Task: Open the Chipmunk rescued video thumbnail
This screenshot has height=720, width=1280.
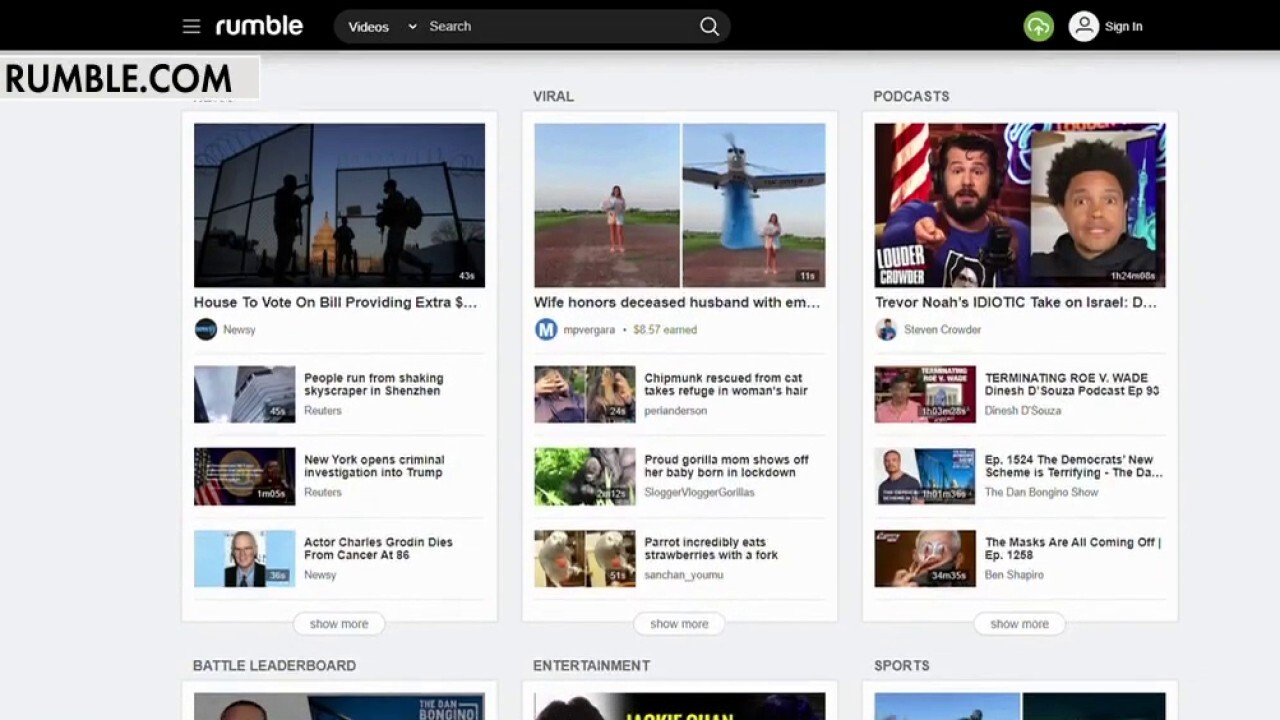Action: coord(584,394)
